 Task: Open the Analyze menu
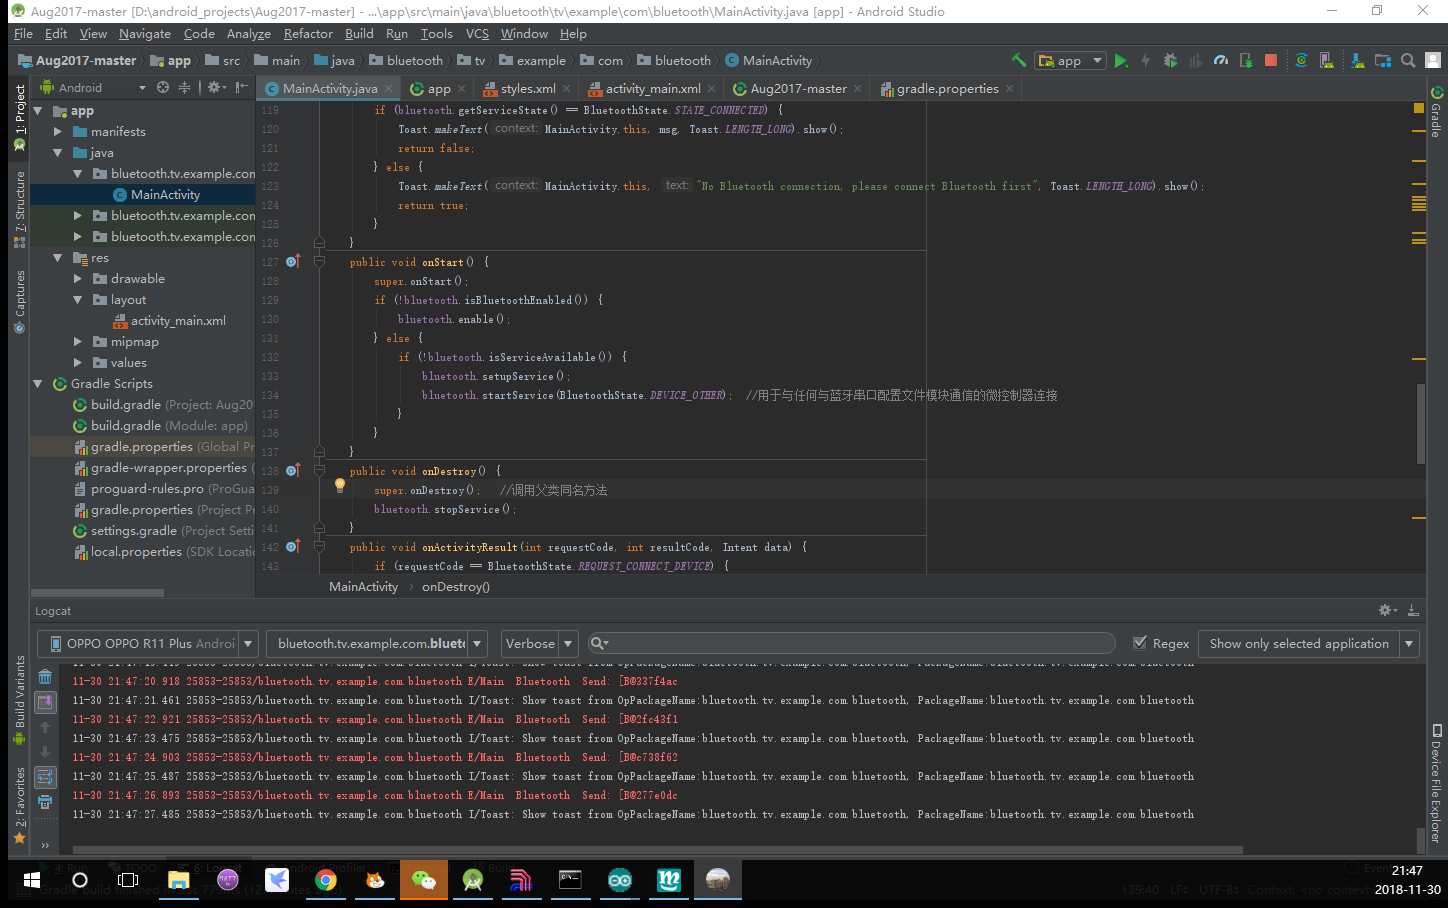pos(248,33)
